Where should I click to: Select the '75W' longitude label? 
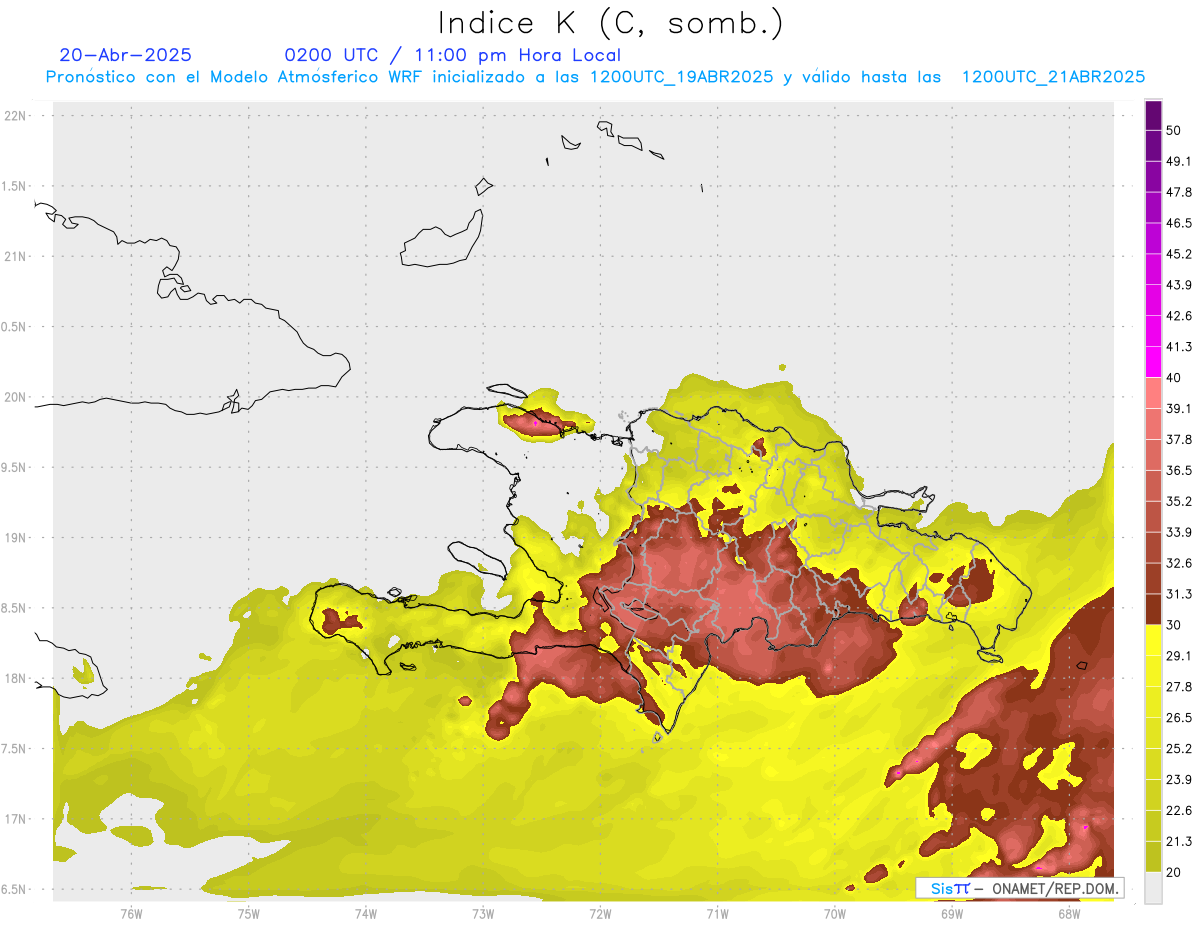(249, 914)
